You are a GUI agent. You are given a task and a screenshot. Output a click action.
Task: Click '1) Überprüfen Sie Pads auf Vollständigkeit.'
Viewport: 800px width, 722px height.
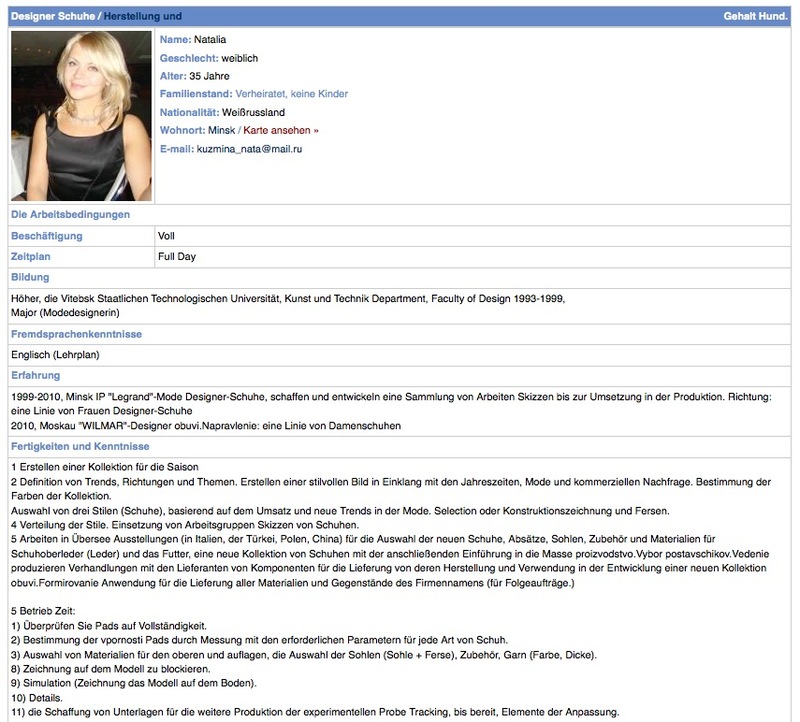109,626
